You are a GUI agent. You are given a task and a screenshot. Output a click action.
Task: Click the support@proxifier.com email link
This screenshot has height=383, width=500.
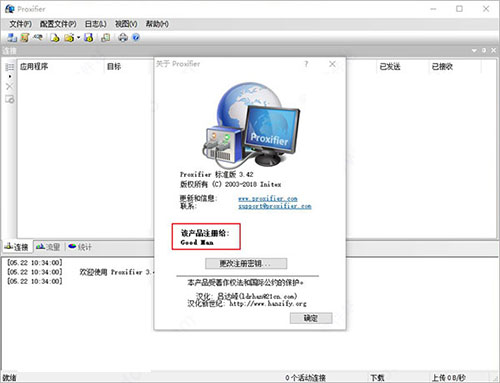coord(275,206)
